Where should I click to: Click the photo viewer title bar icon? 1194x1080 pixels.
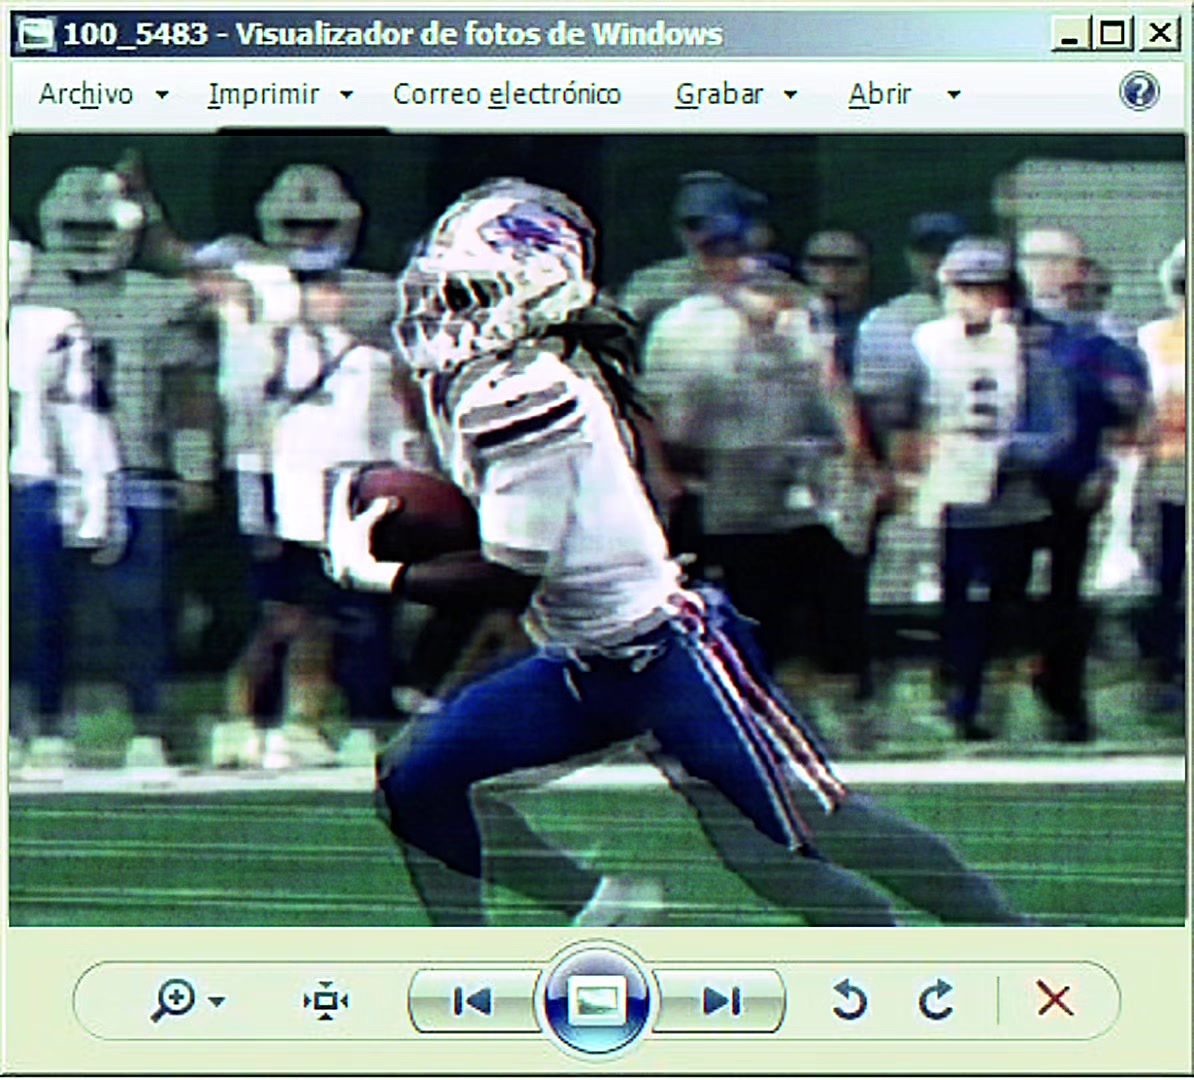36,34
